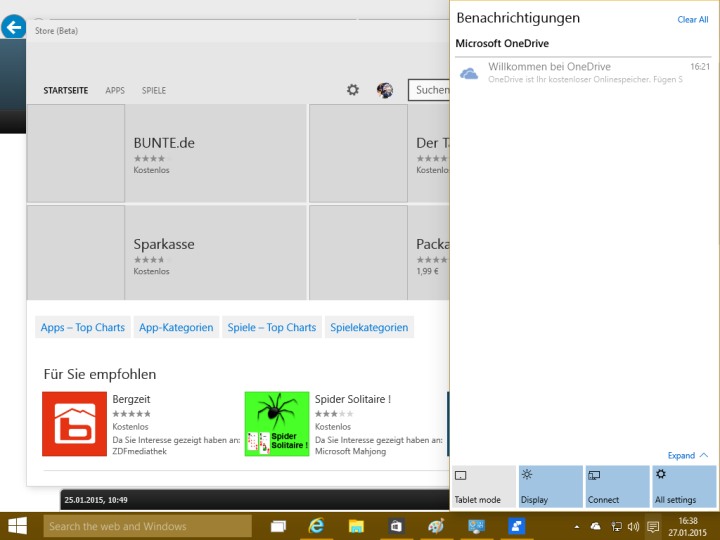
Task: Click the Connect quick action tile
Action: pos(617,486)
